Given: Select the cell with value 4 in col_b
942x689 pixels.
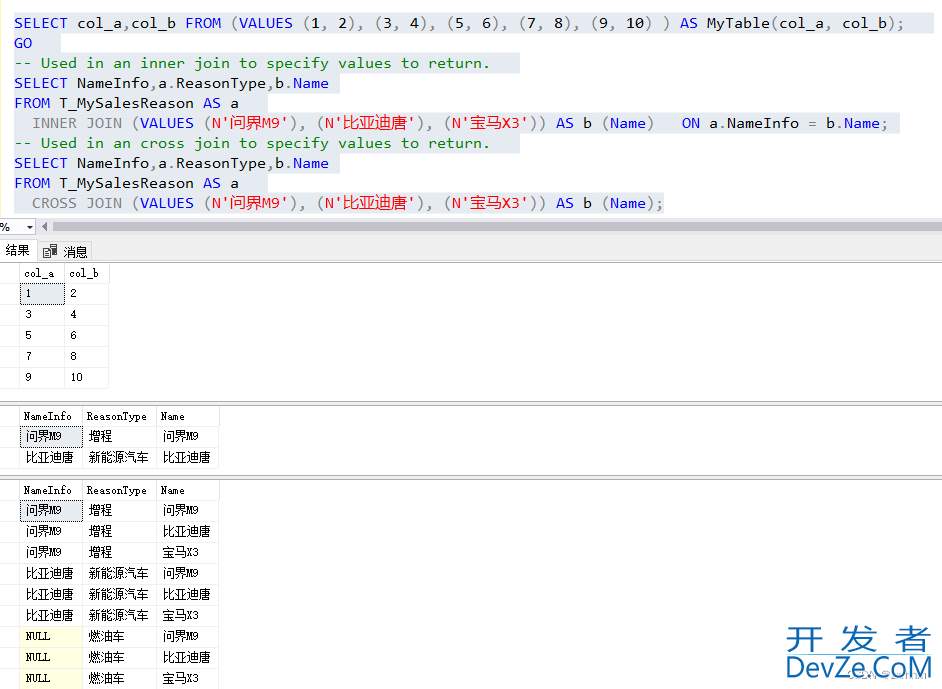Looking at the screenshot, I should 87,315.
